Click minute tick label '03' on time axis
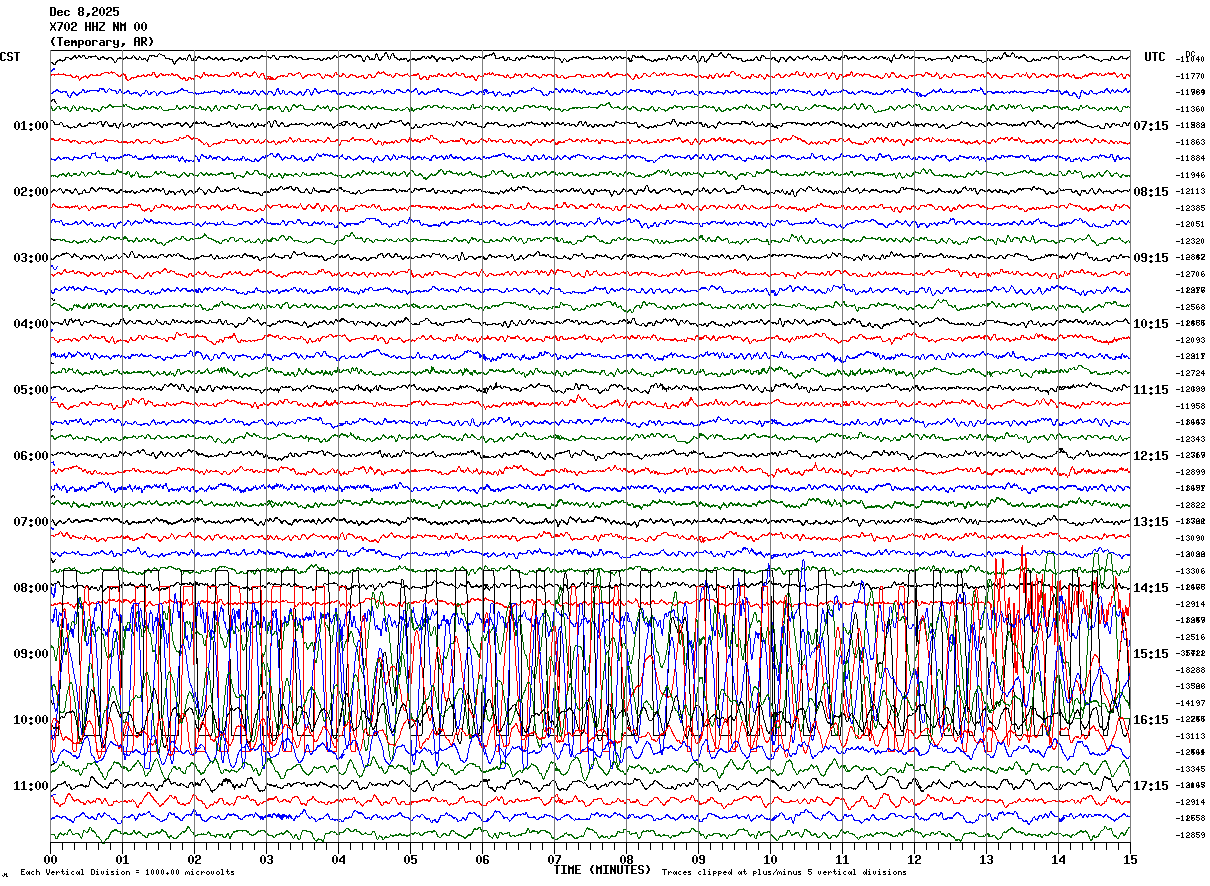This screenshot has width=1210, height=886. pos(266,859)
